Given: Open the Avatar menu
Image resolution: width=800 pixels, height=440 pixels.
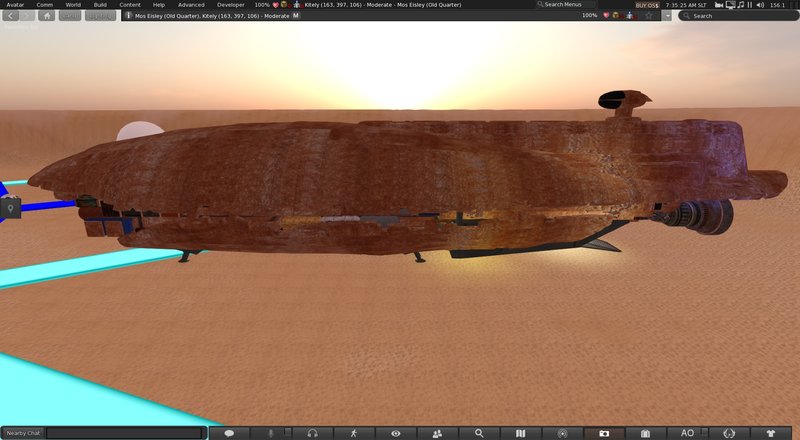Looking at the screenshot, I should point(15,5).
